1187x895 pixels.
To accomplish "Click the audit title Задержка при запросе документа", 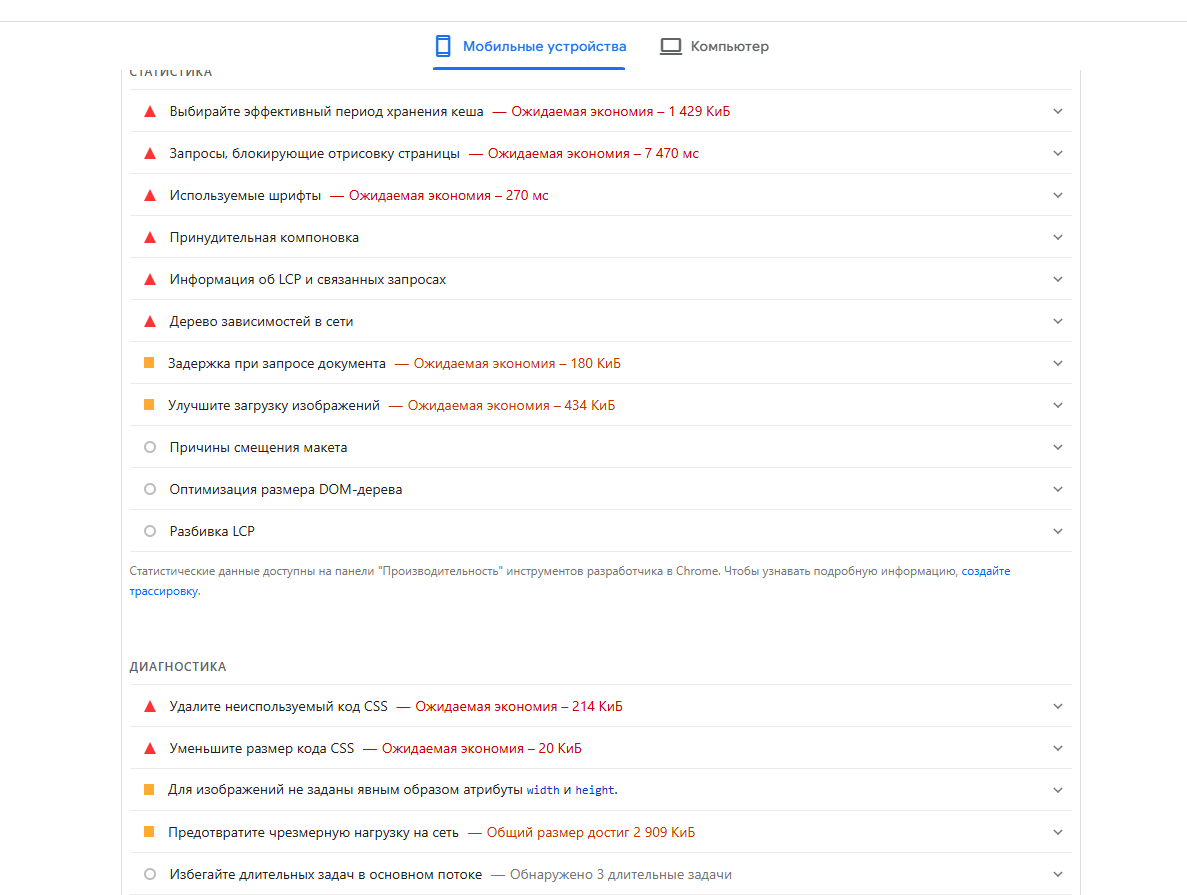I will [x=277, y=363].
